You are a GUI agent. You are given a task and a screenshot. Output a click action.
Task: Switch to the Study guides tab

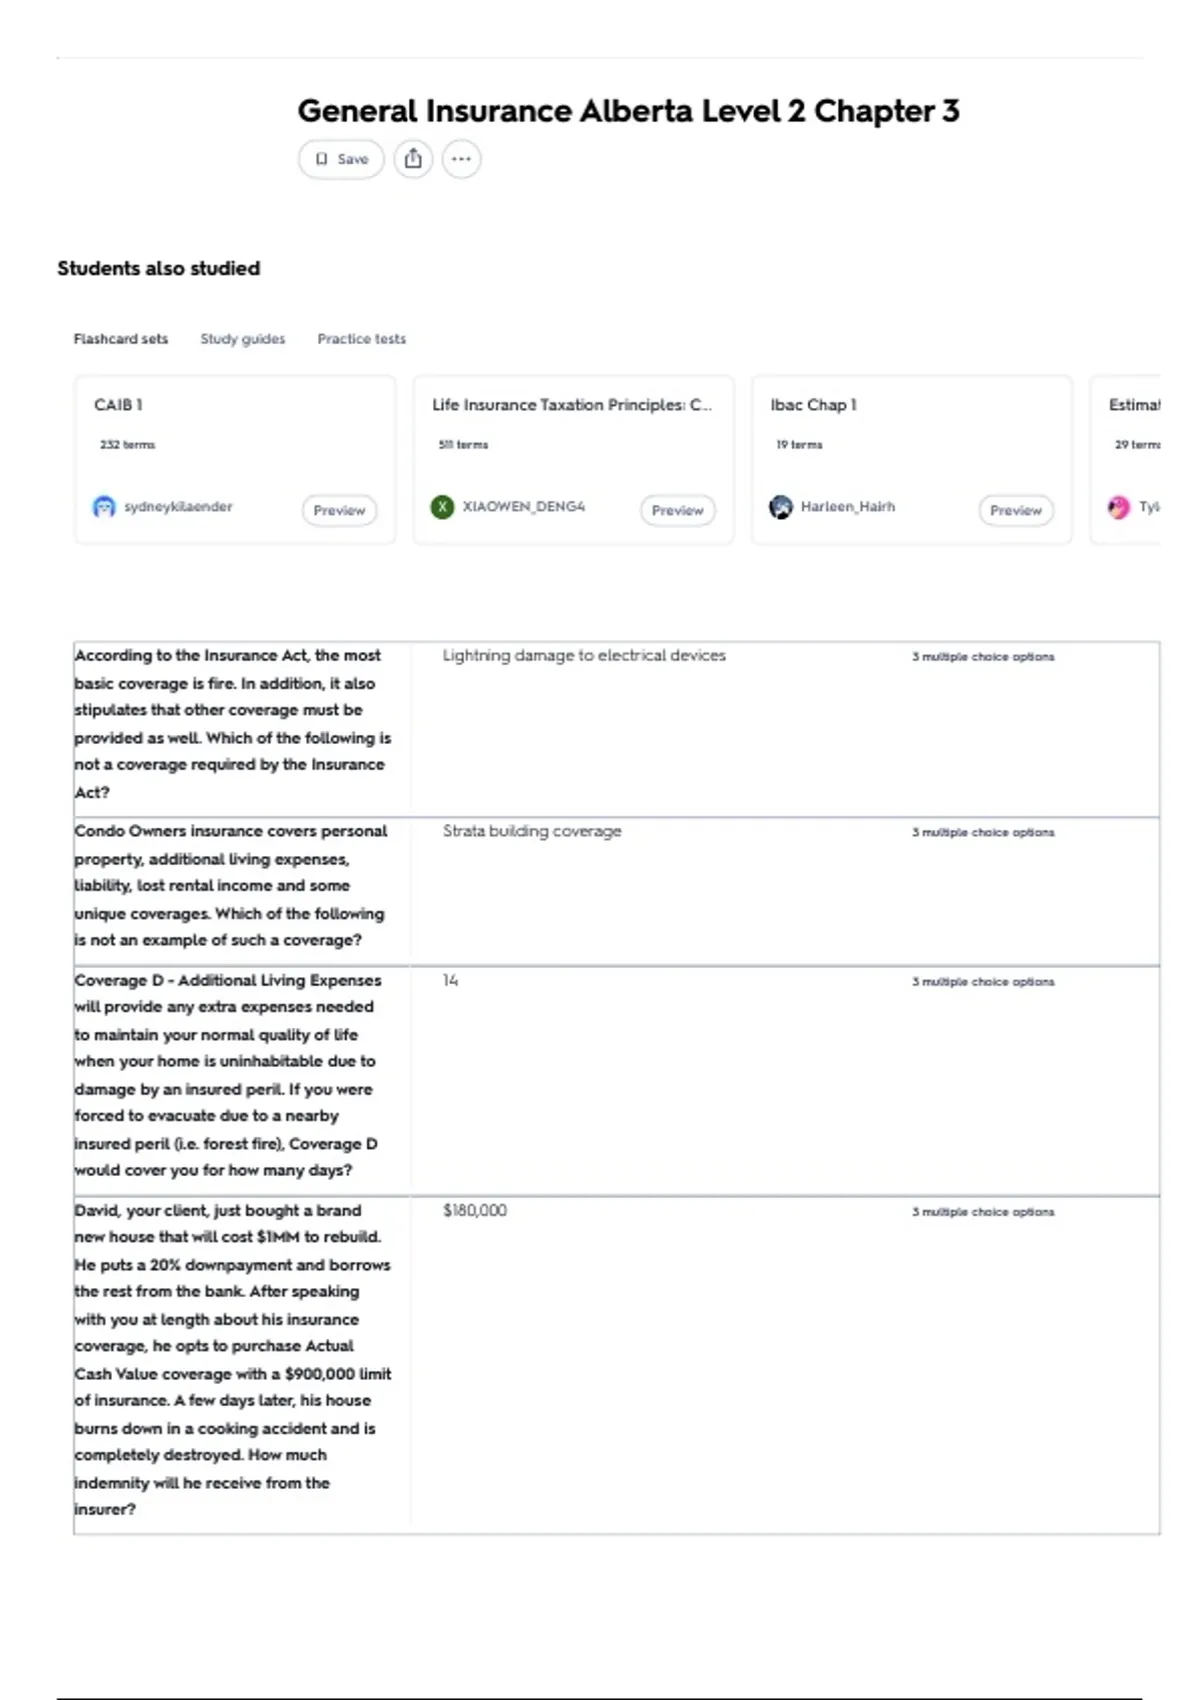[243, 339]
